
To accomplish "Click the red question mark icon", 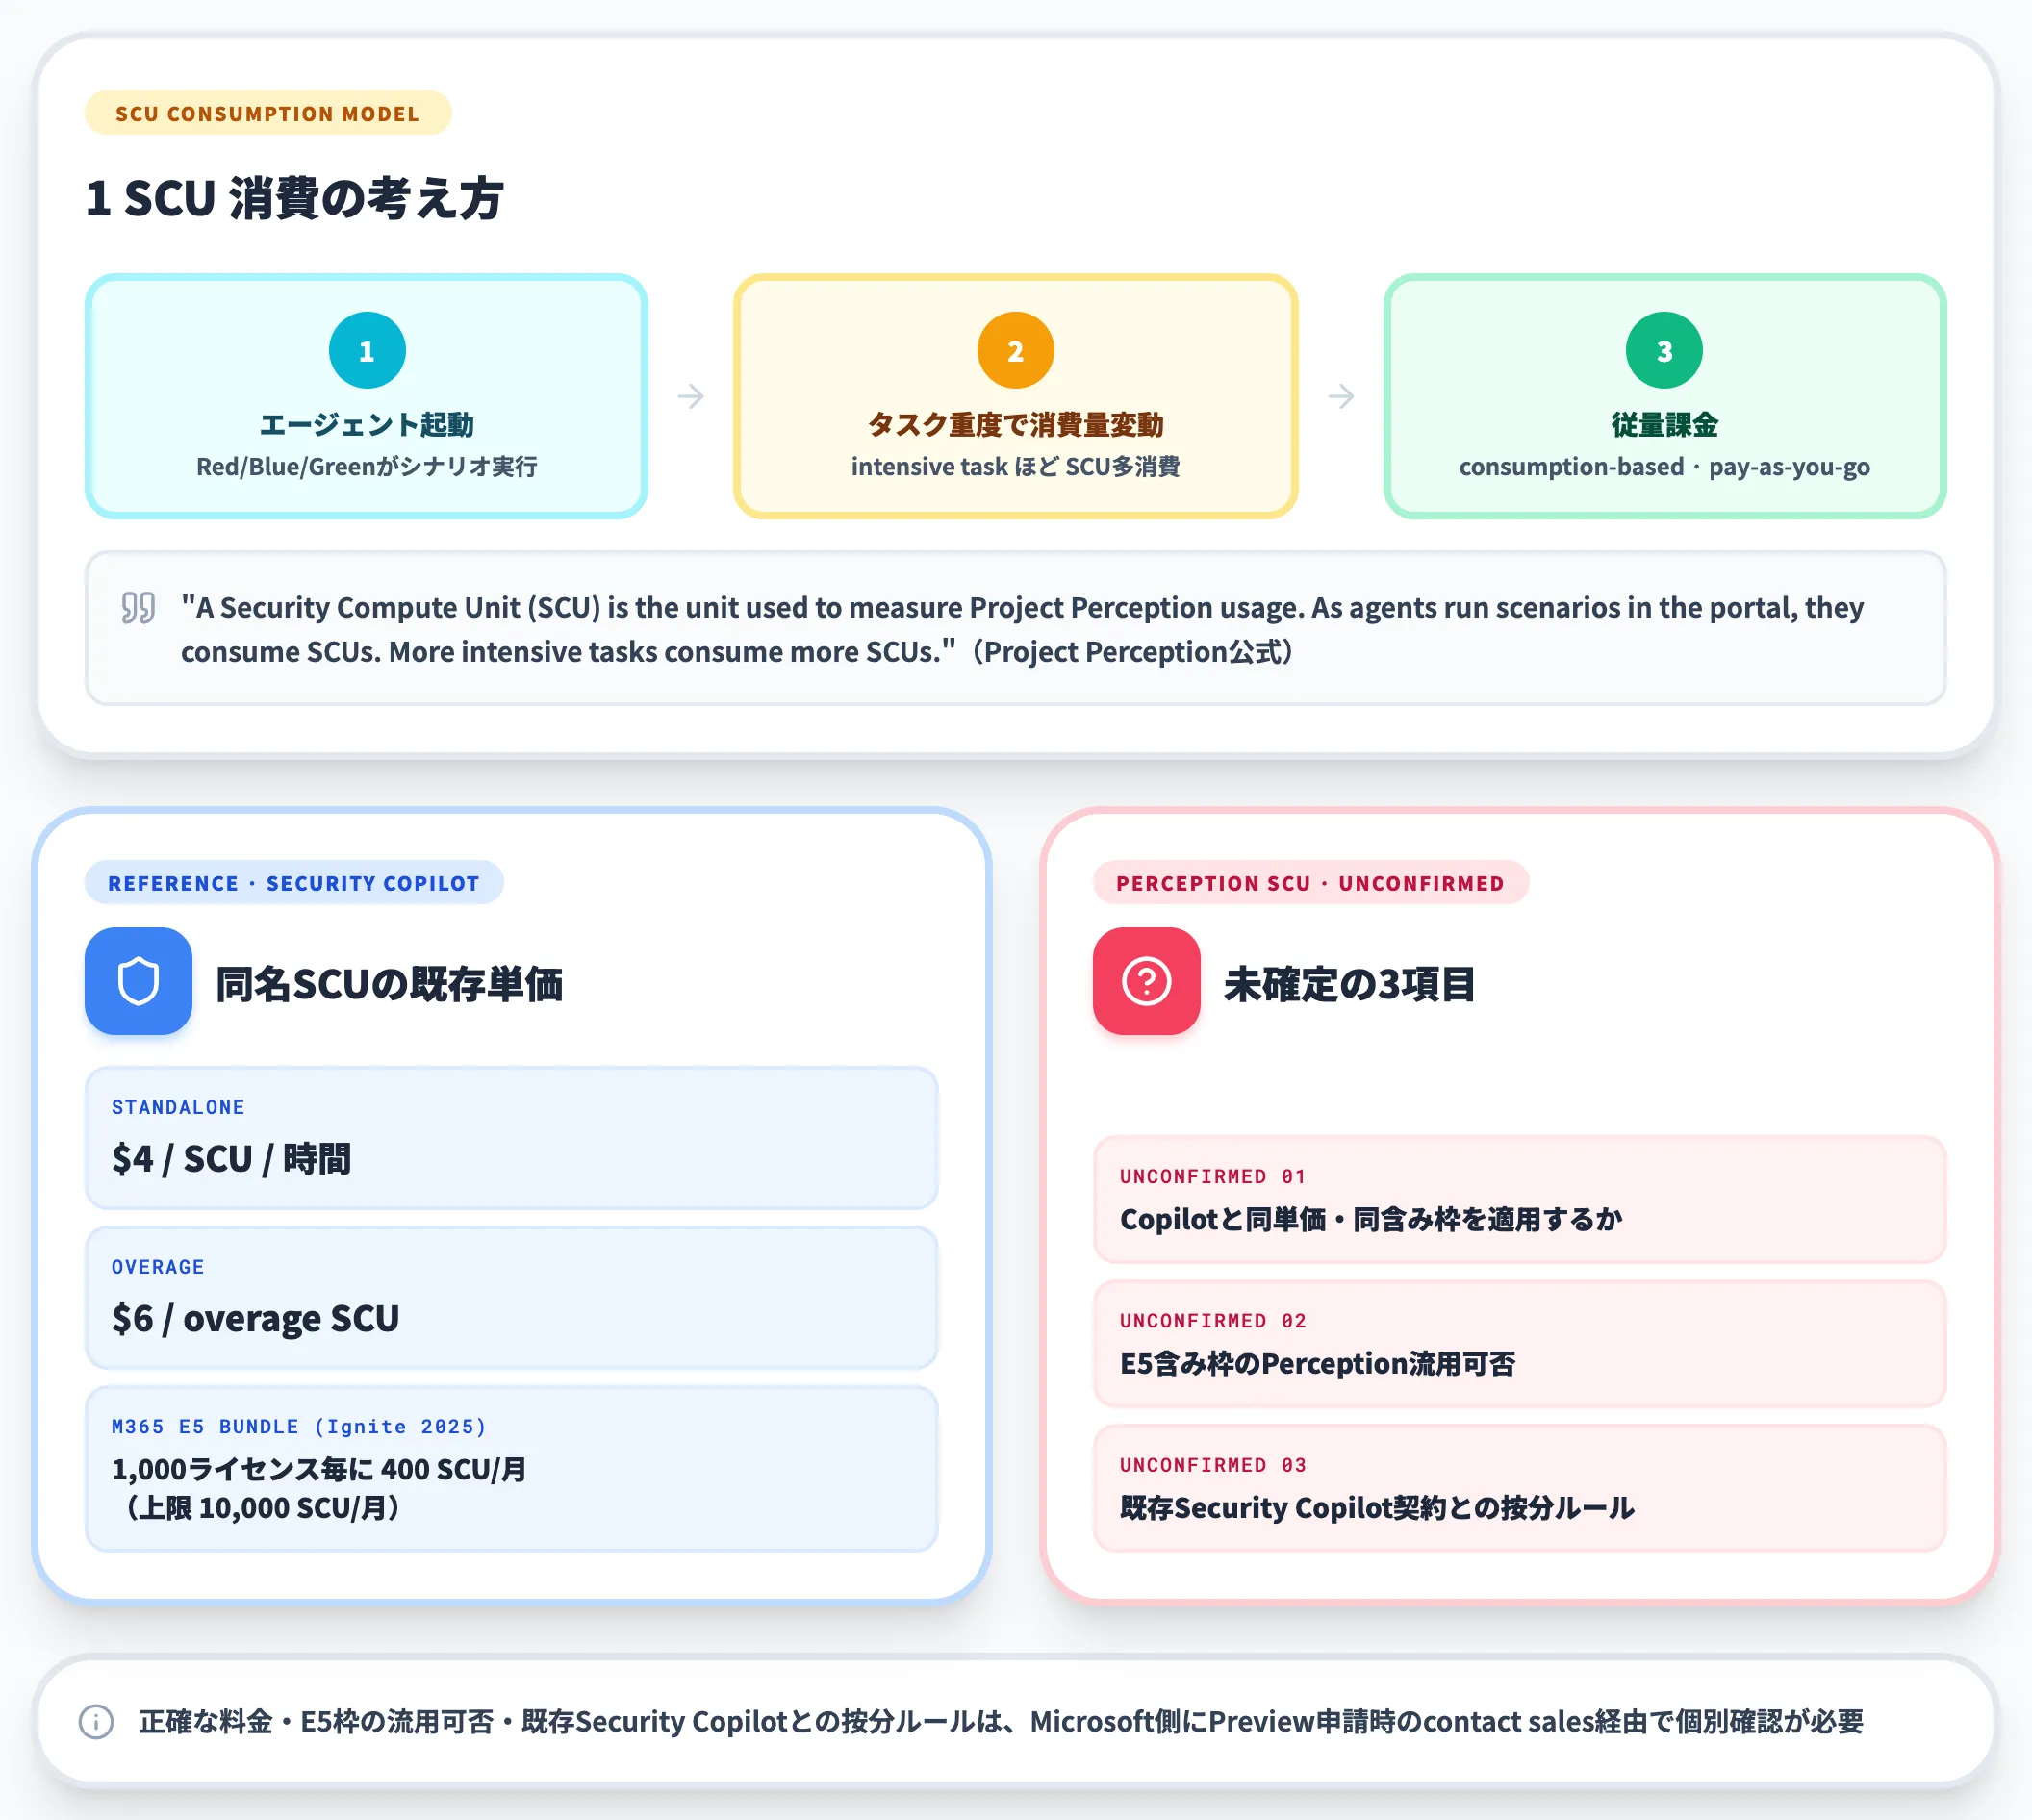I will tap(1146, 981).
